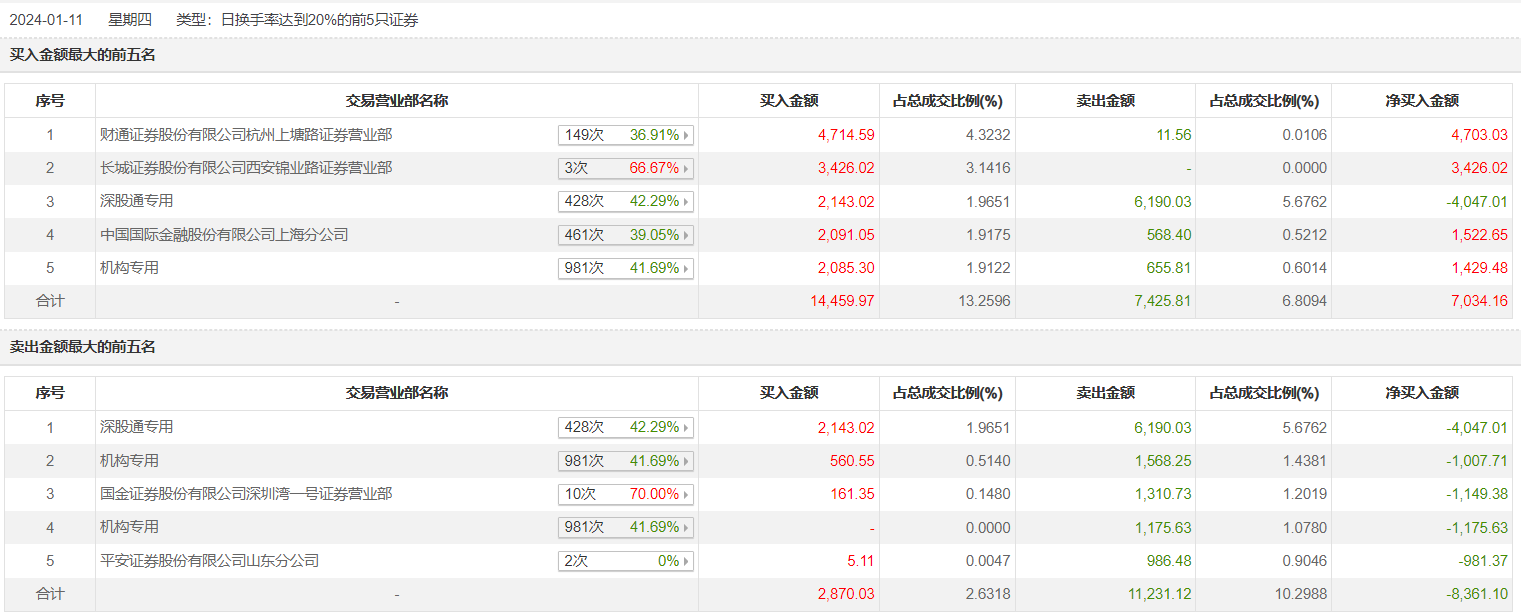Expand the 3次 66.67% stats box
This screenshot has width=1521, height=614.
pos(625,168)
